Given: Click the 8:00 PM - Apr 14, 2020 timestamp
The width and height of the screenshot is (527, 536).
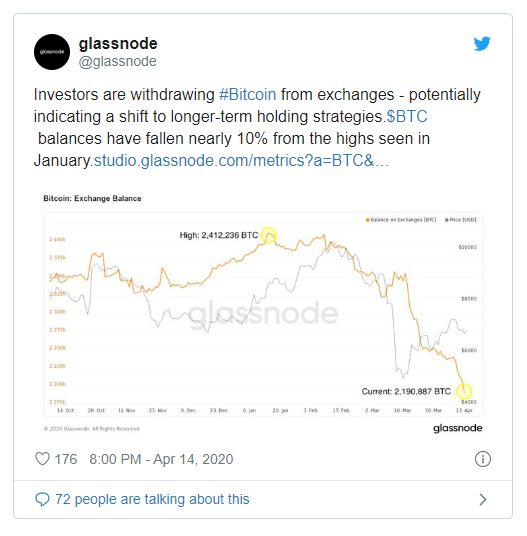Looking at the screenshot, I should tap(161, 459).
